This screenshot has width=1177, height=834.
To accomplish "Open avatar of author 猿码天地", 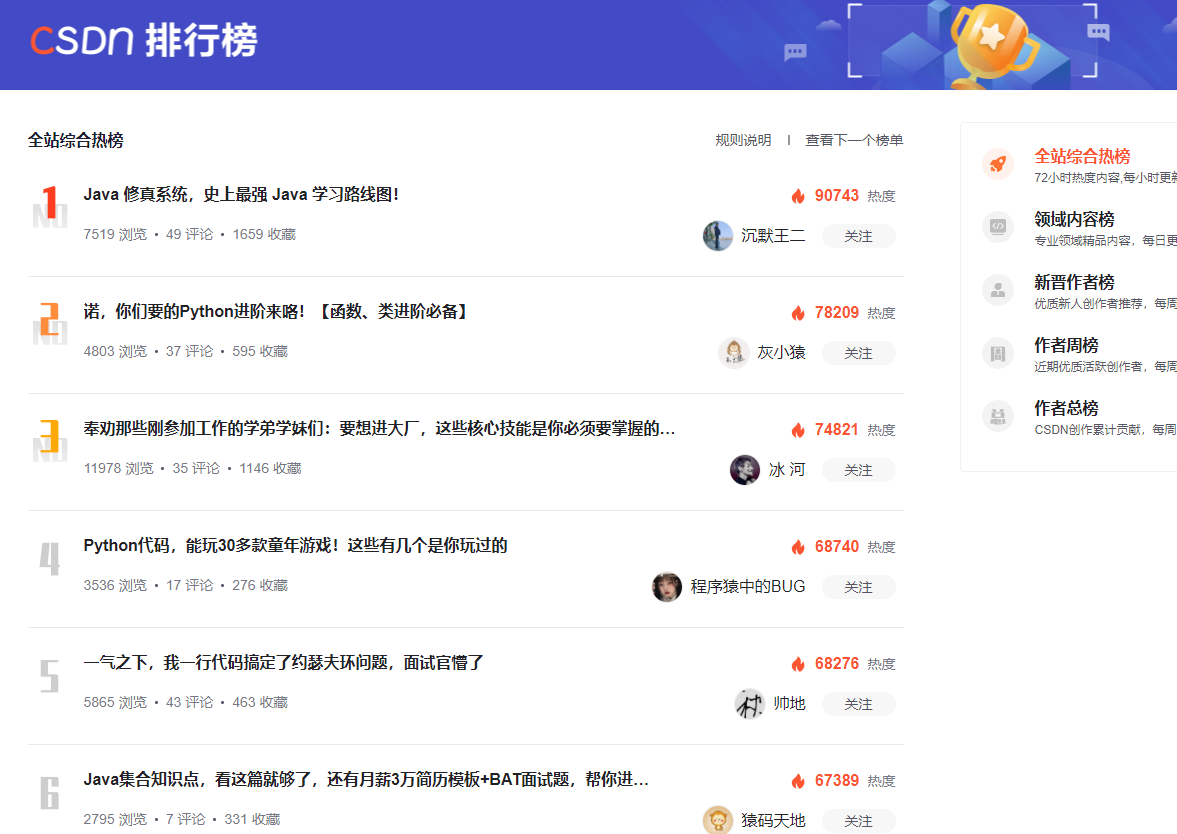I will (718, 820).
